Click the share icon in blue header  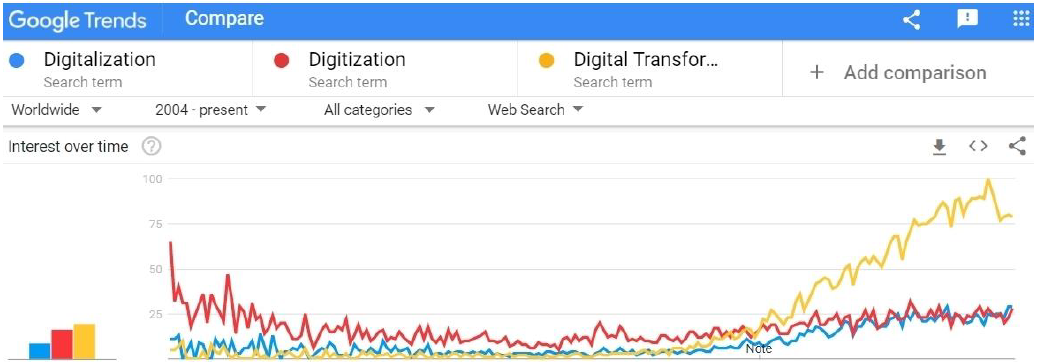point(911,21)
